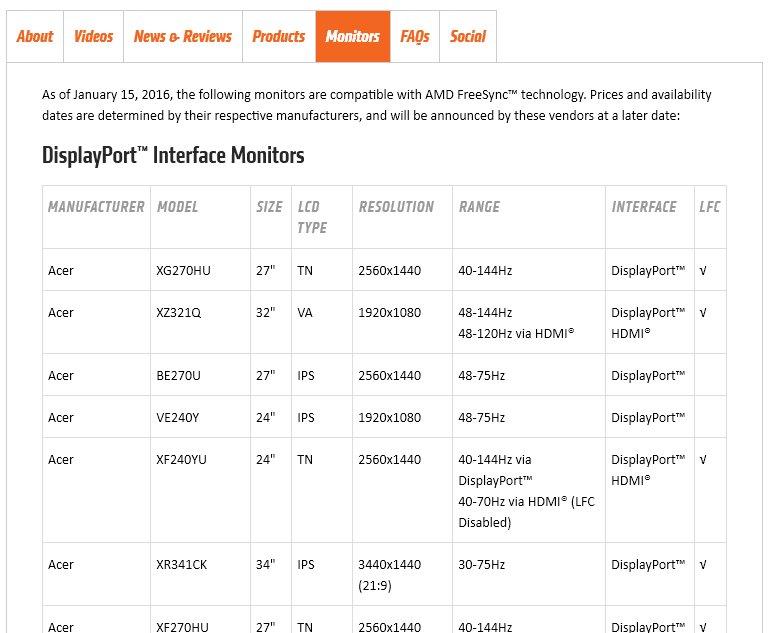776x633 pixels.
Task: Go to the FAQs tab
Action: click(x=415, y=37)
